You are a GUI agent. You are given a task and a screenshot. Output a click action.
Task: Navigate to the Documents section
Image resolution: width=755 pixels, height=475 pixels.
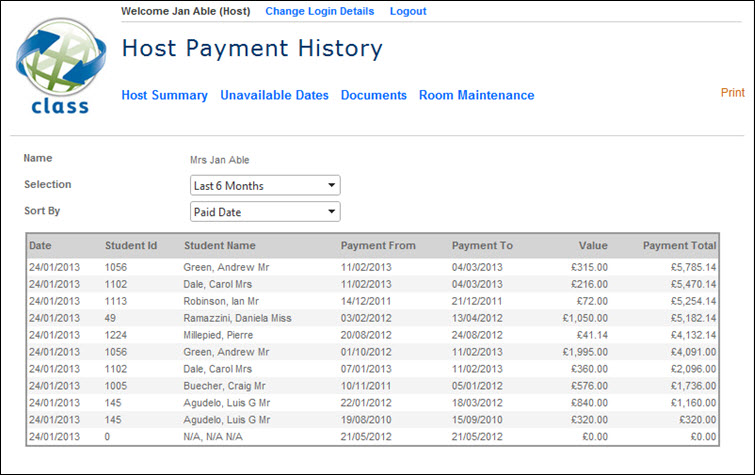coord(373,96)
